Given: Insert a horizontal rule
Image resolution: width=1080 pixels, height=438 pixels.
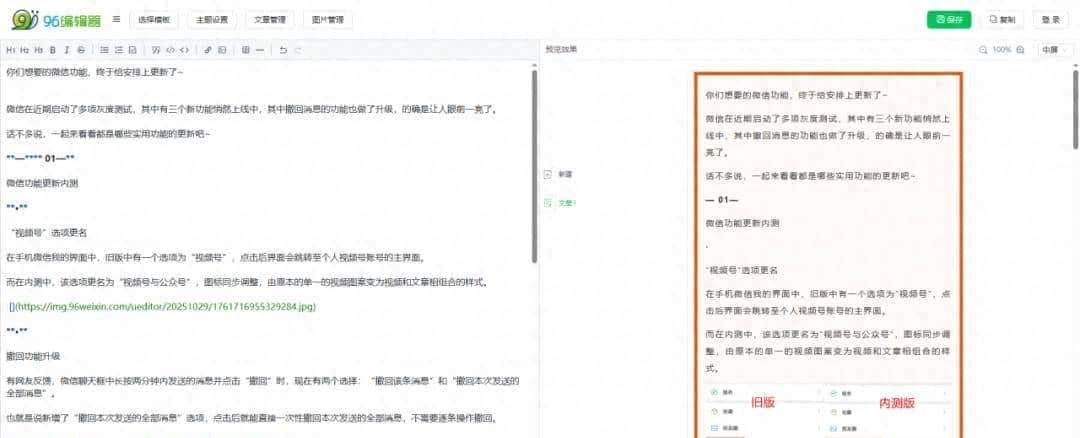Looking at the screenshot, I should pos(260,50).
